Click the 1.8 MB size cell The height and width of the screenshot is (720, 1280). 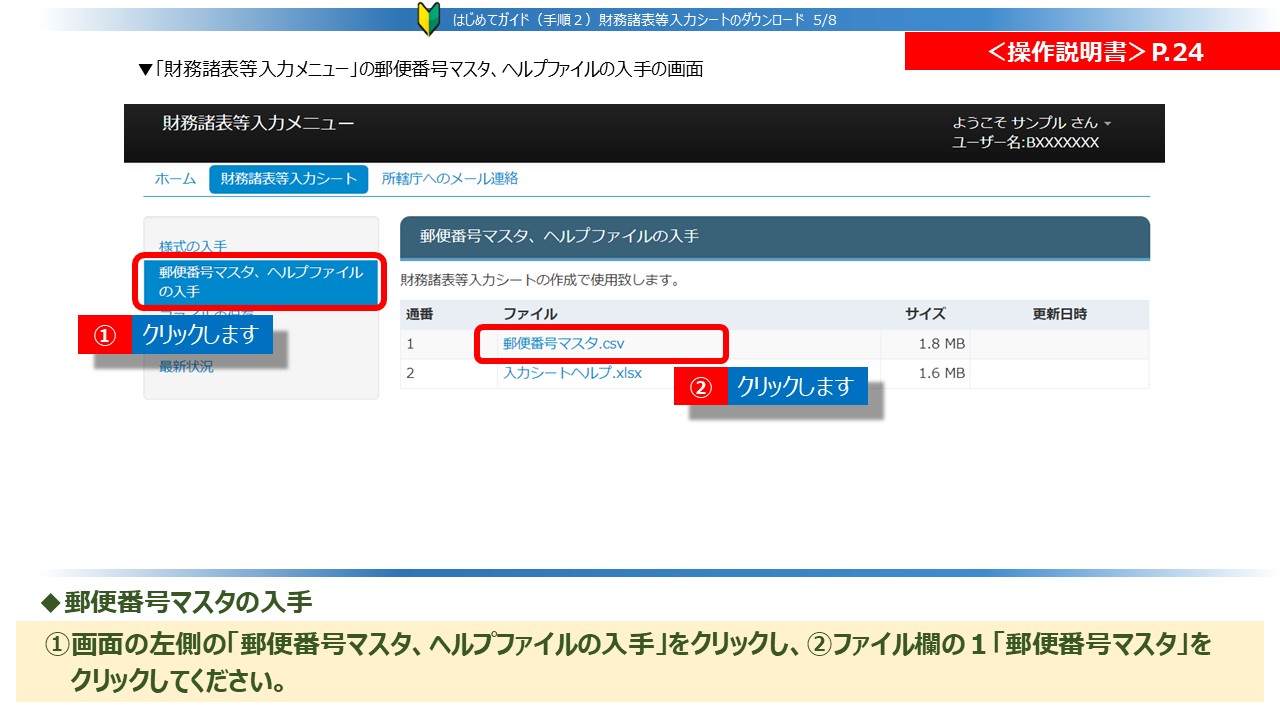[x=941, y=344]
